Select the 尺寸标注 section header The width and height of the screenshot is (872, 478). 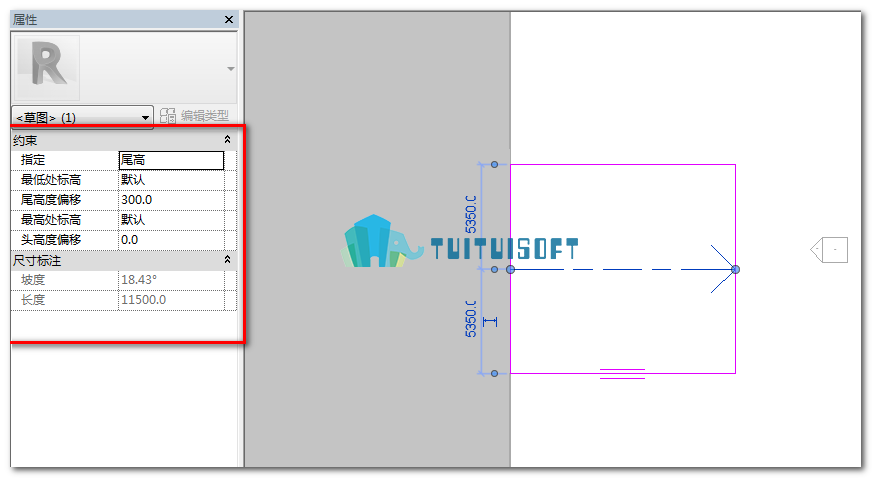point(123,260)
